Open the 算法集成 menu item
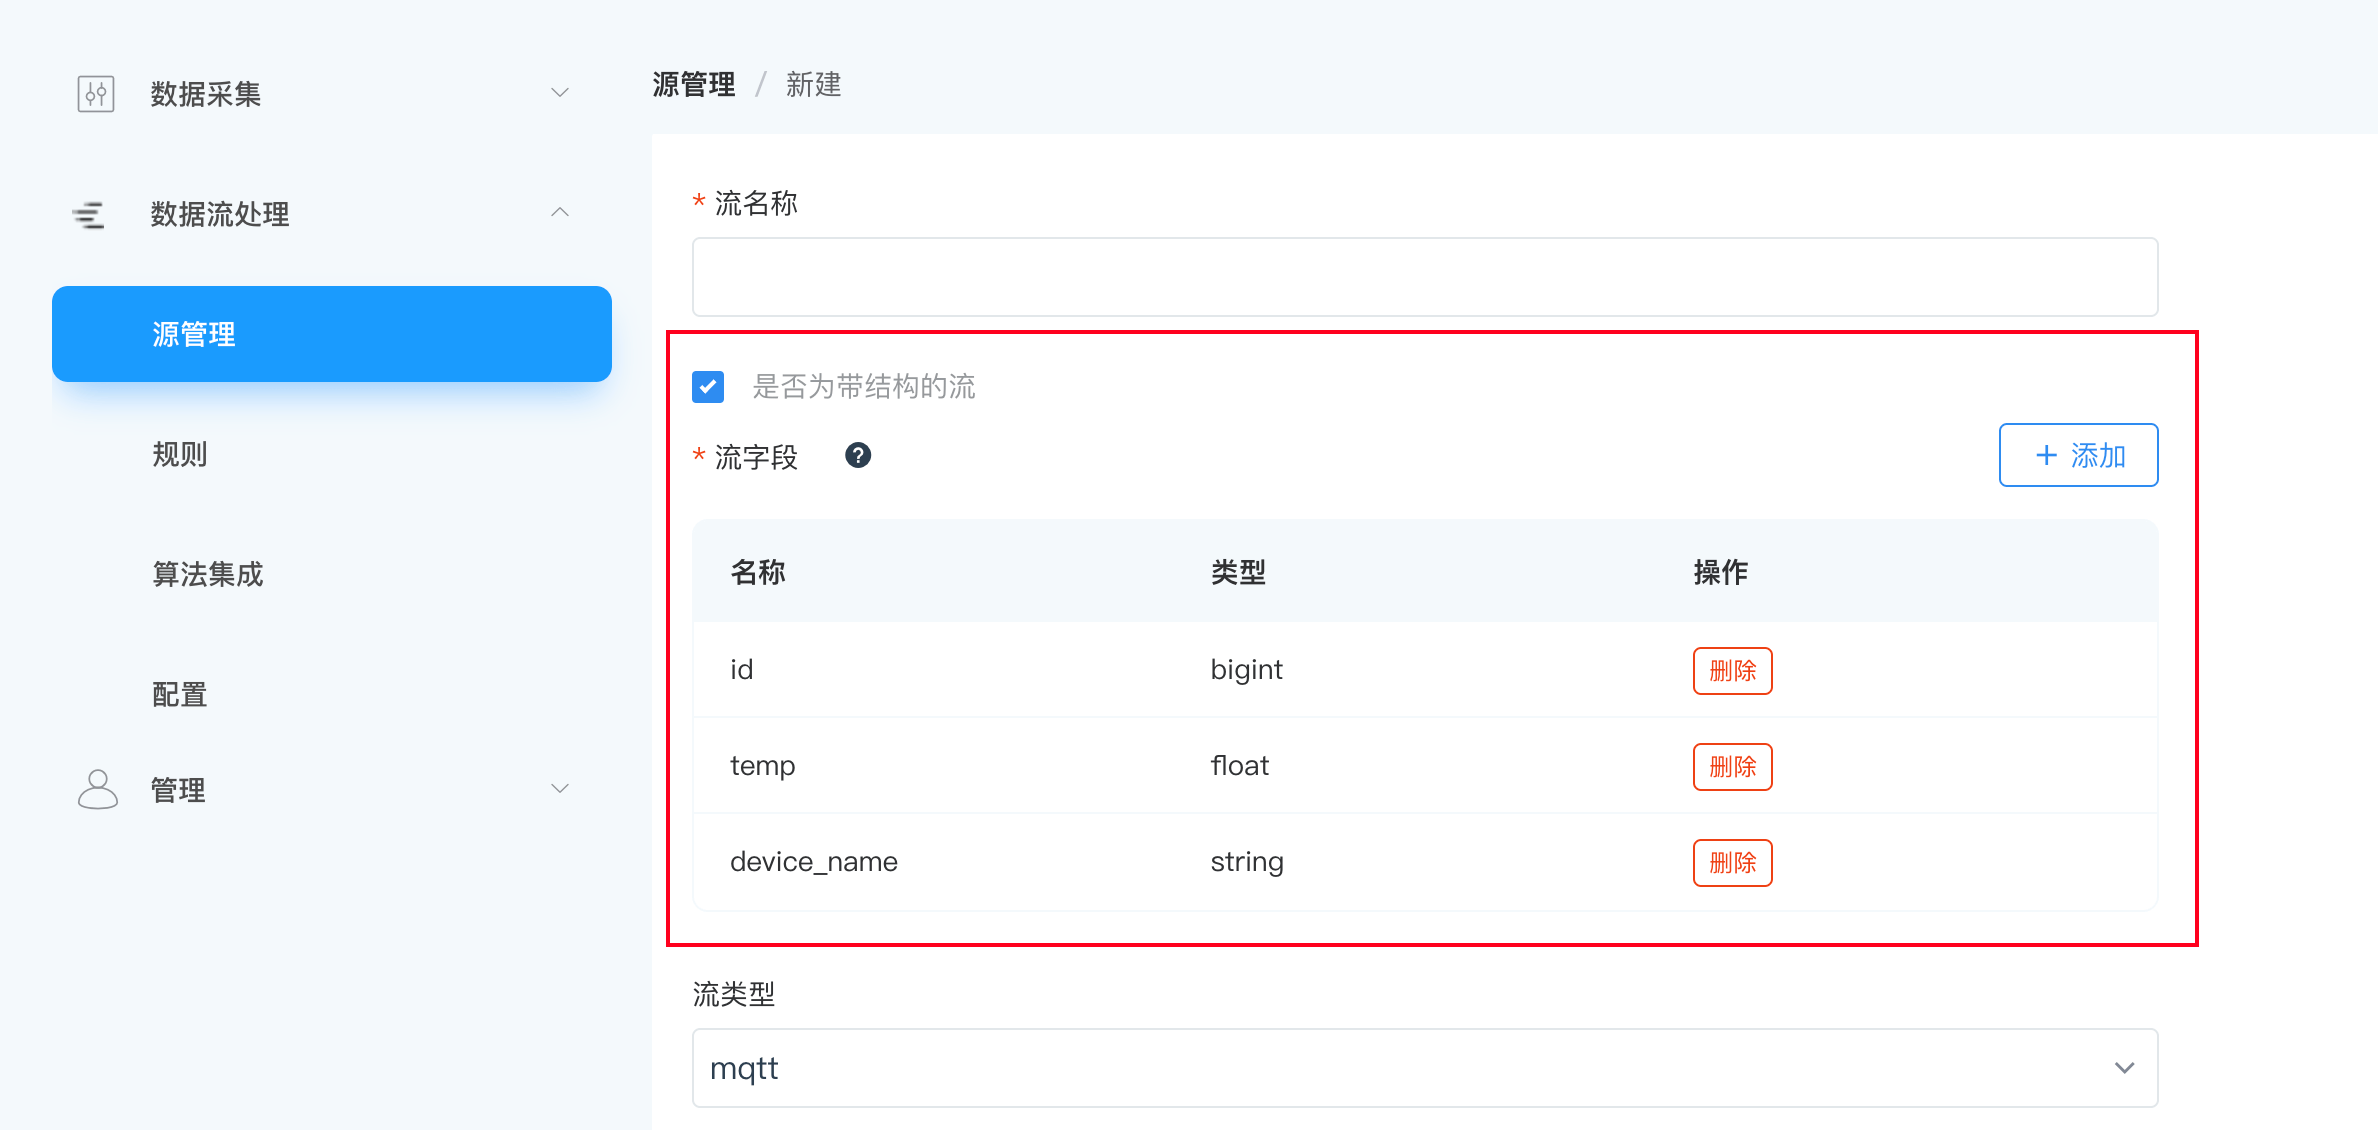 click(x=208, y=574)
